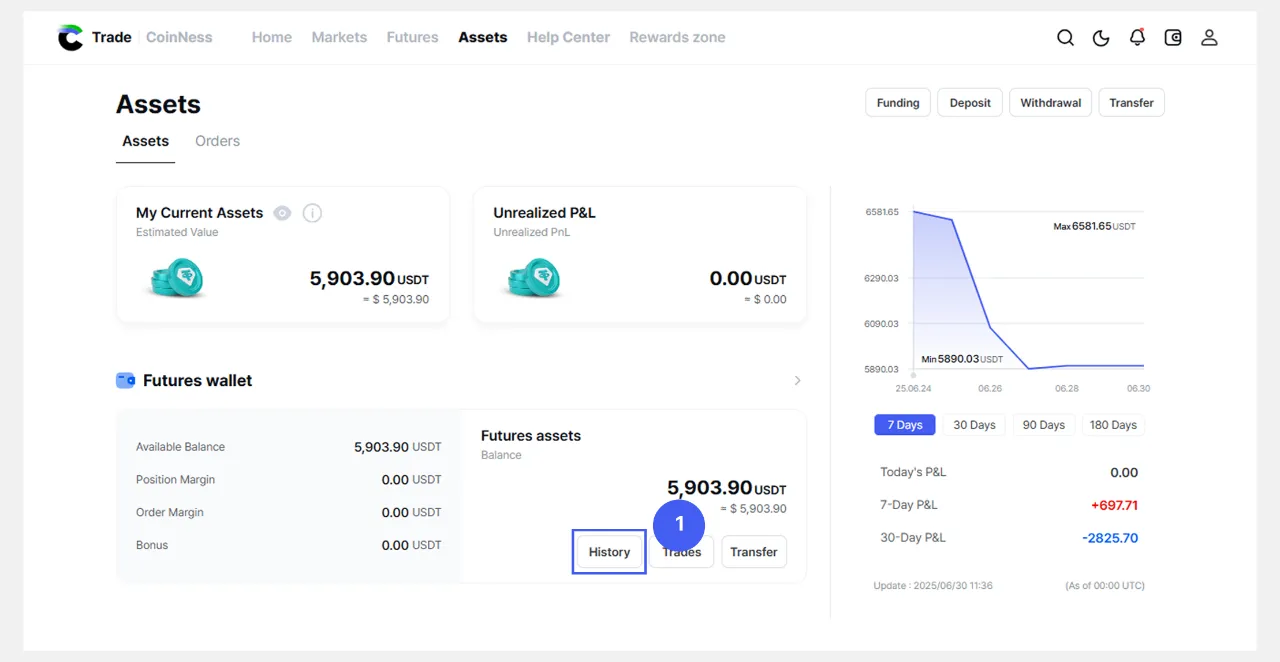This screenshot has height=662, width=1280.
Task: Open notifications bell icon
Action: (x=1137, y=38)
